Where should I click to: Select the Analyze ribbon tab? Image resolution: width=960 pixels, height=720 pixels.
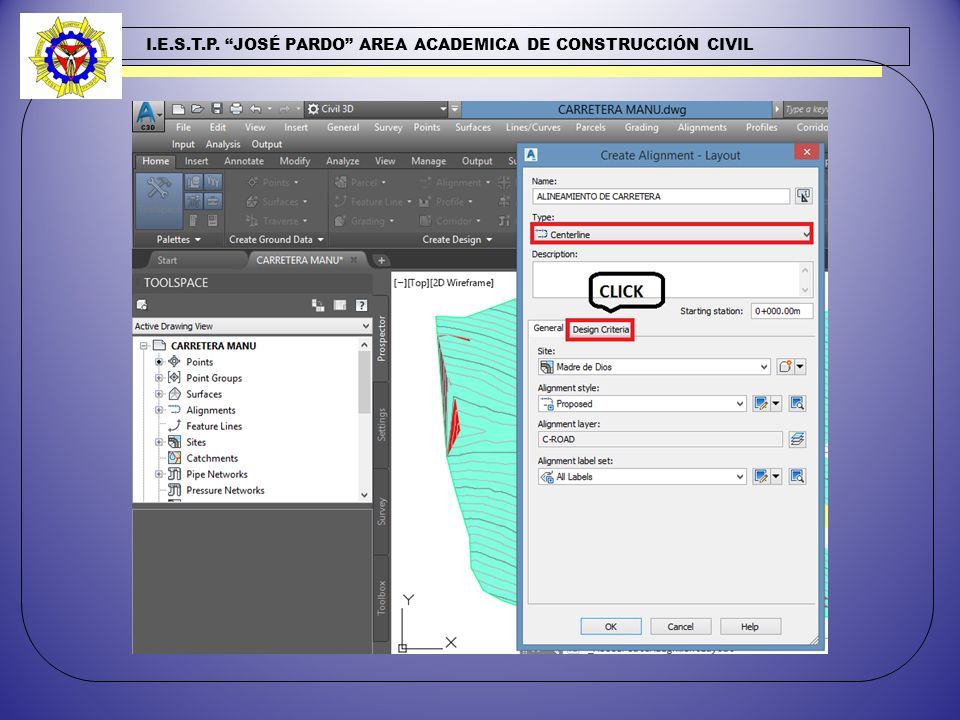[x=342, y=161]
